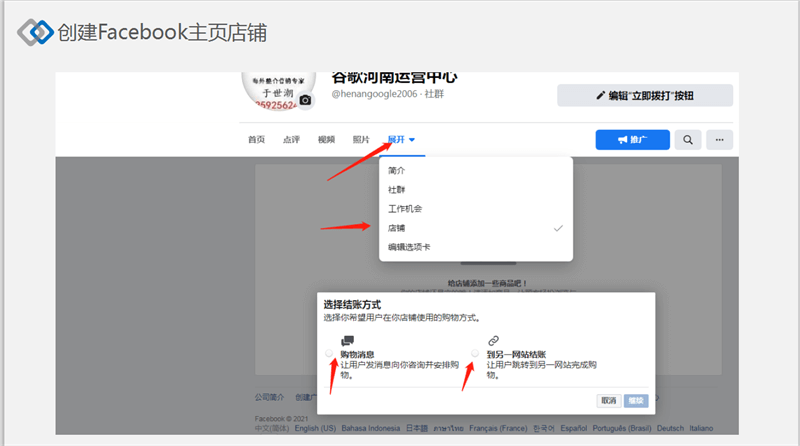
Task: Switch to the 照片 tab
Action: pos(361,139)
